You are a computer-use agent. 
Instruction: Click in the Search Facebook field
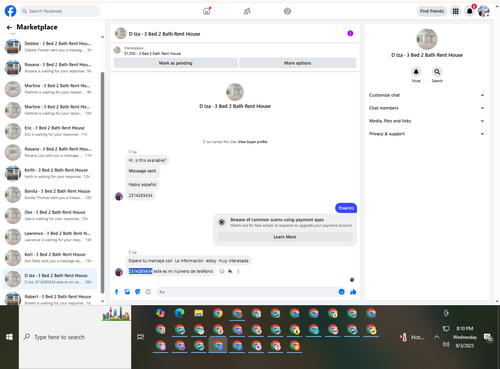[x=60, y=11]
